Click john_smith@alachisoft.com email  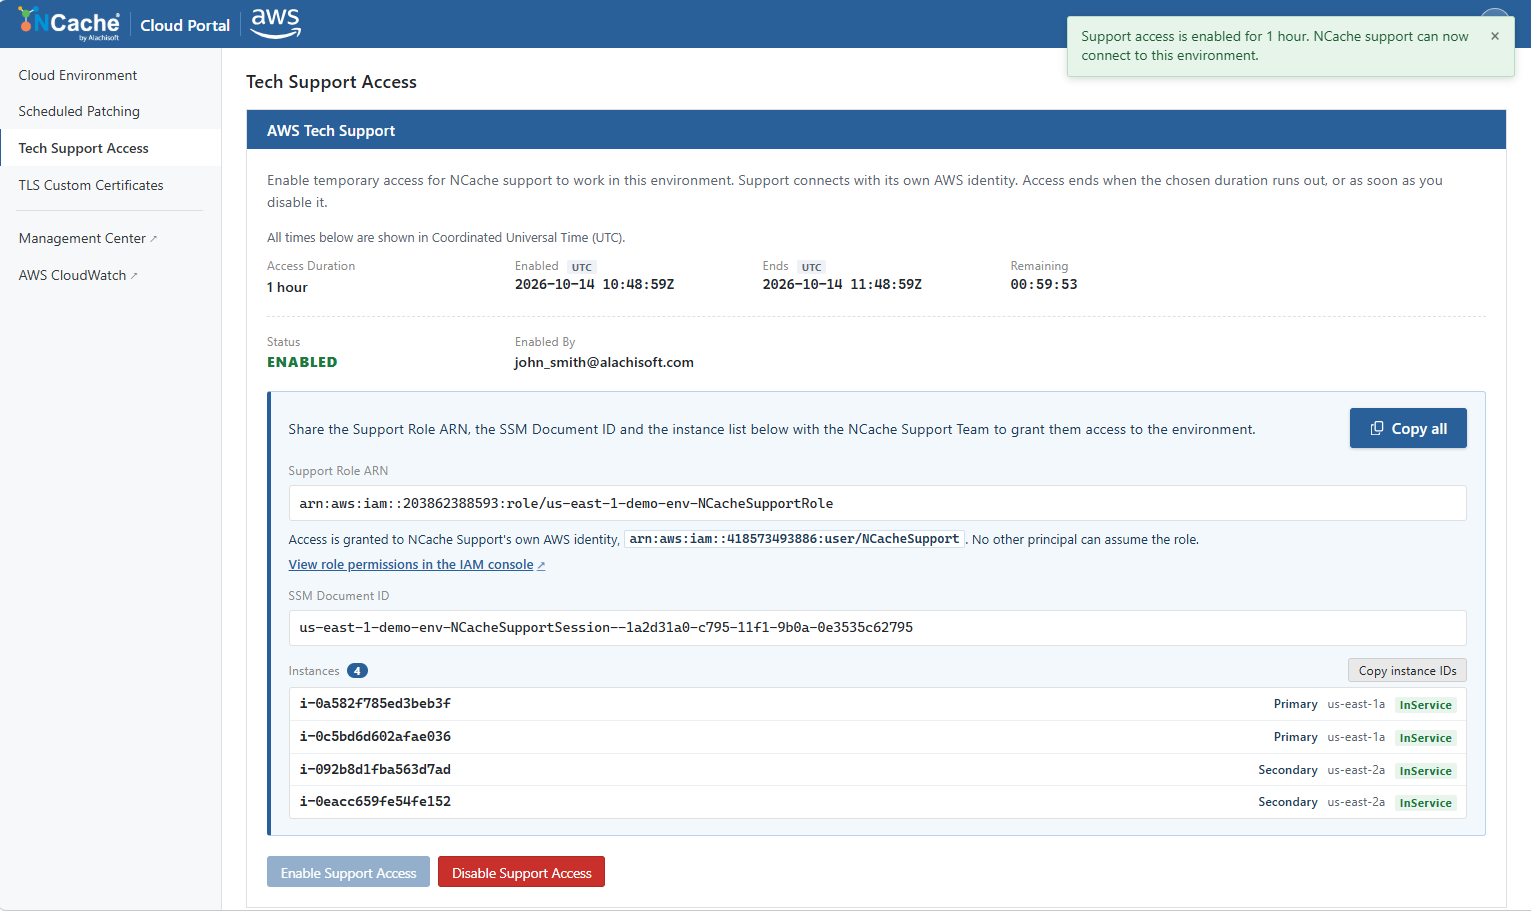click(604, 362)
